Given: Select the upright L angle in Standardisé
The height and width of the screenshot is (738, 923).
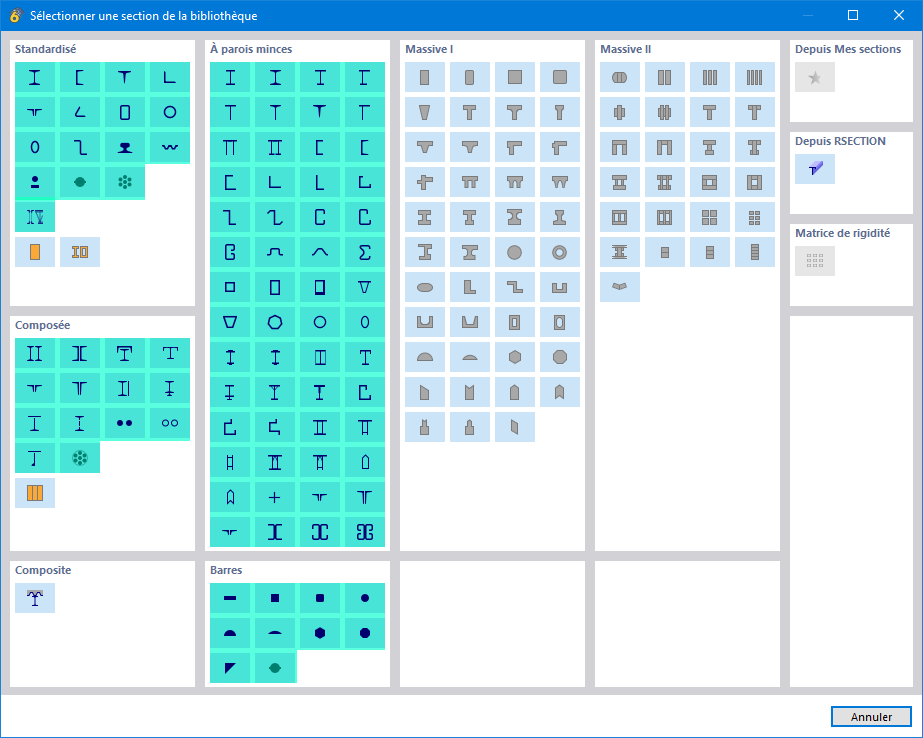Looking at the screenshot, I should click(x=170, y=77).
